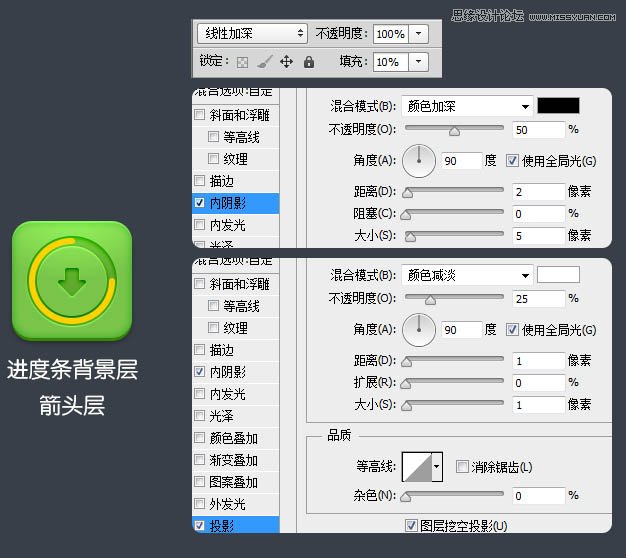Image resolution: width=626 pixels, height=558 pixels.
Task: Select 等高线 sub-item in the 颜色加深 dialog list
Action: [241, 137]
